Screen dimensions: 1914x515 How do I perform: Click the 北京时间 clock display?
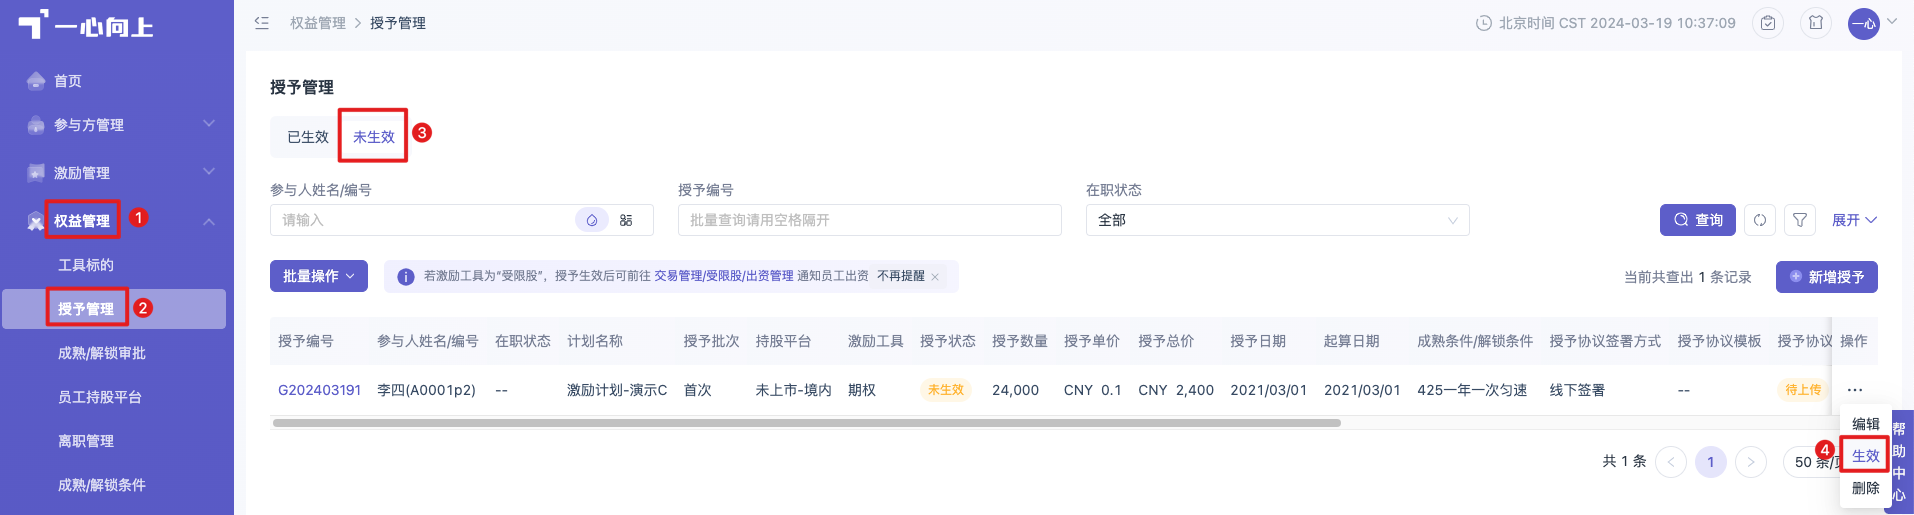(1606, 23)
